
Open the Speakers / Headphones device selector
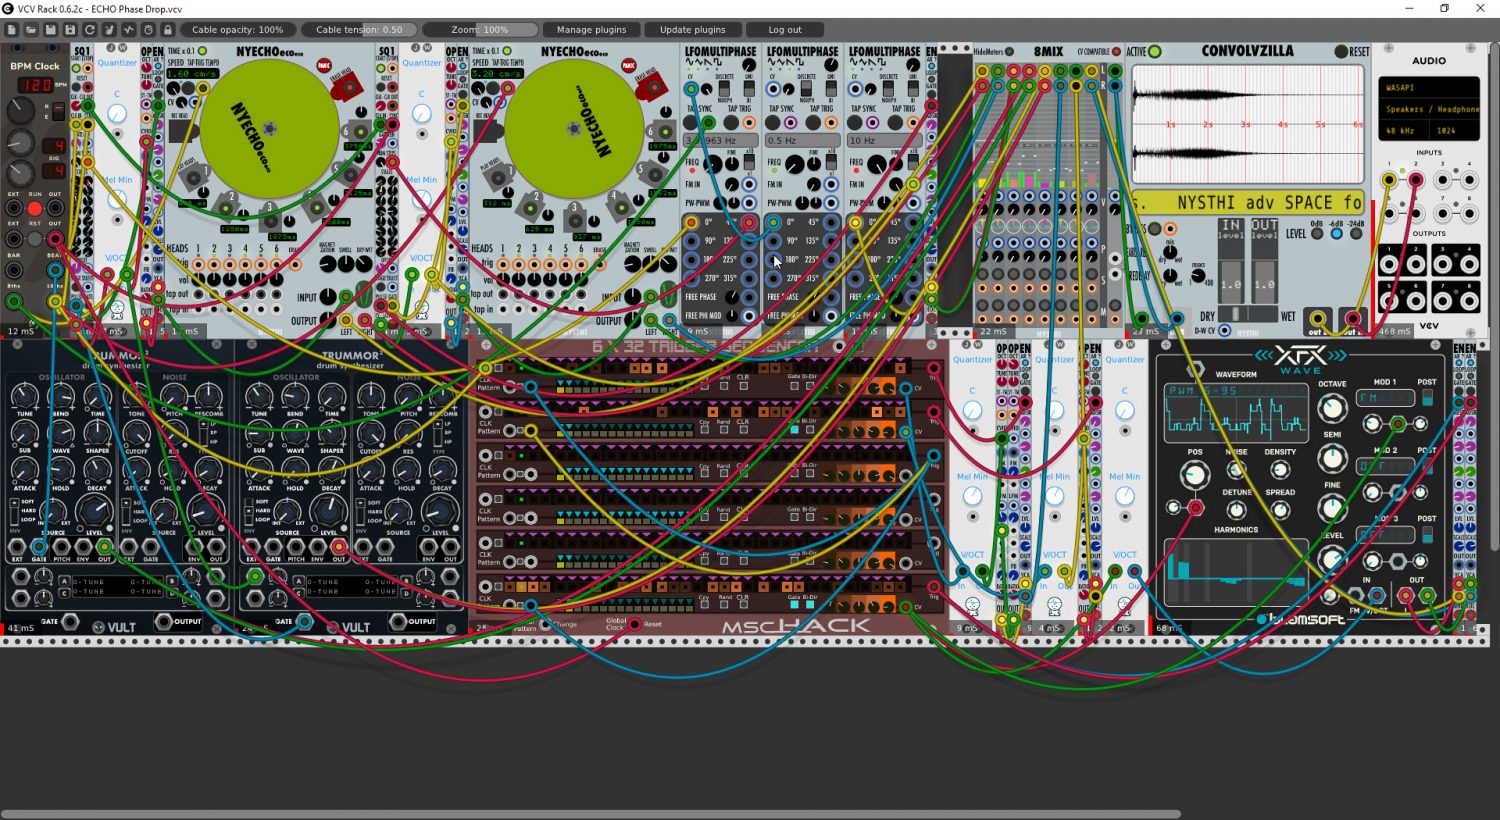pos(1428,109)
